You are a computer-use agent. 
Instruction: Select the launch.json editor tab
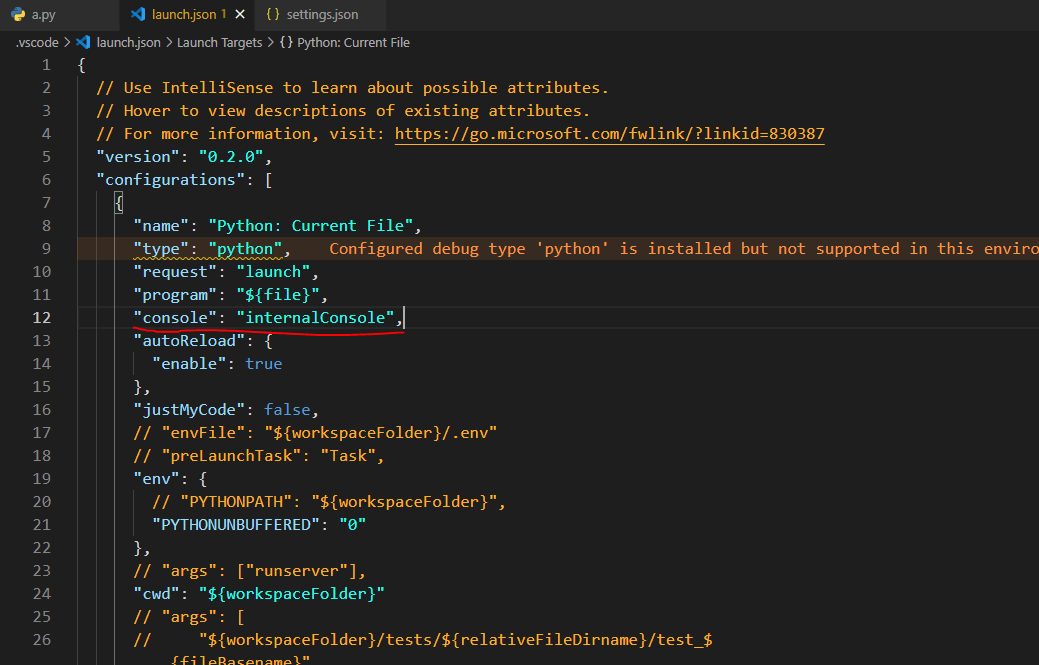coord(188,15)
